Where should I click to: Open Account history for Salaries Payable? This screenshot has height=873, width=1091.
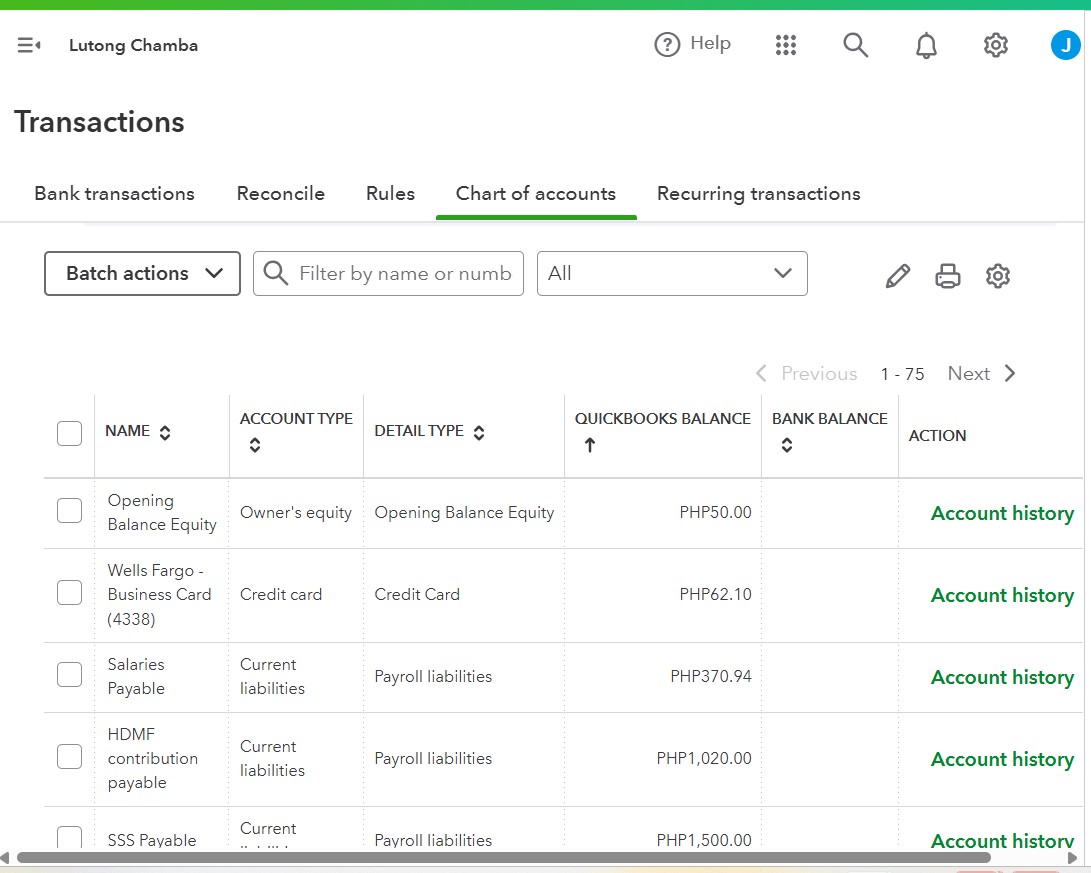[x=1003, y=678]
